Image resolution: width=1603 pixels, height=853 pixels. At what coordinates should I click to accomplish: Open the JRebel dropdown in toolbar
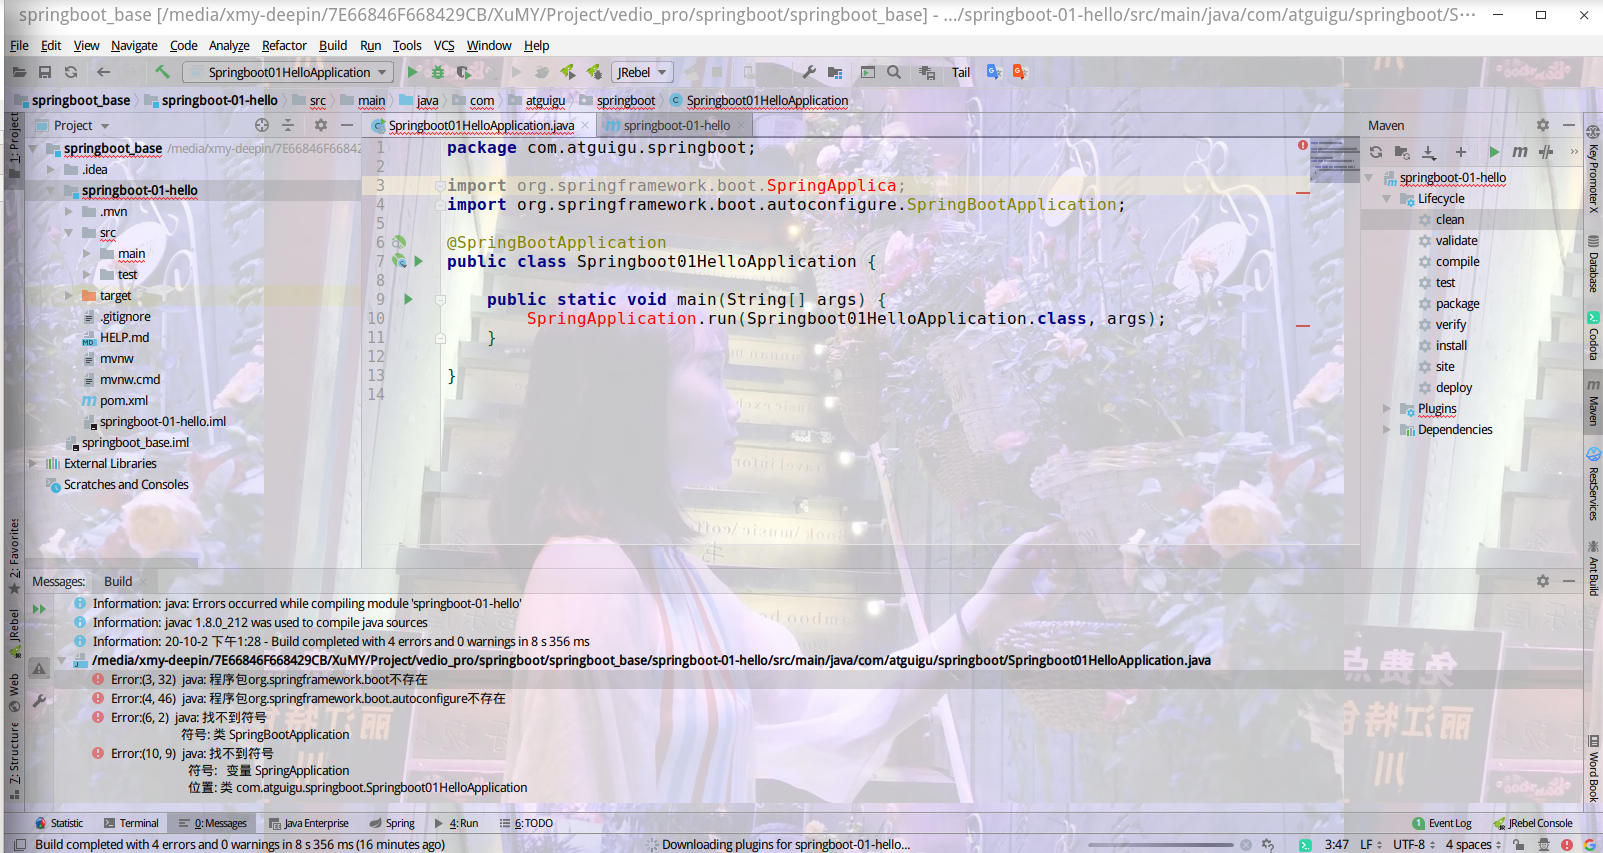(x=642, y=72)
